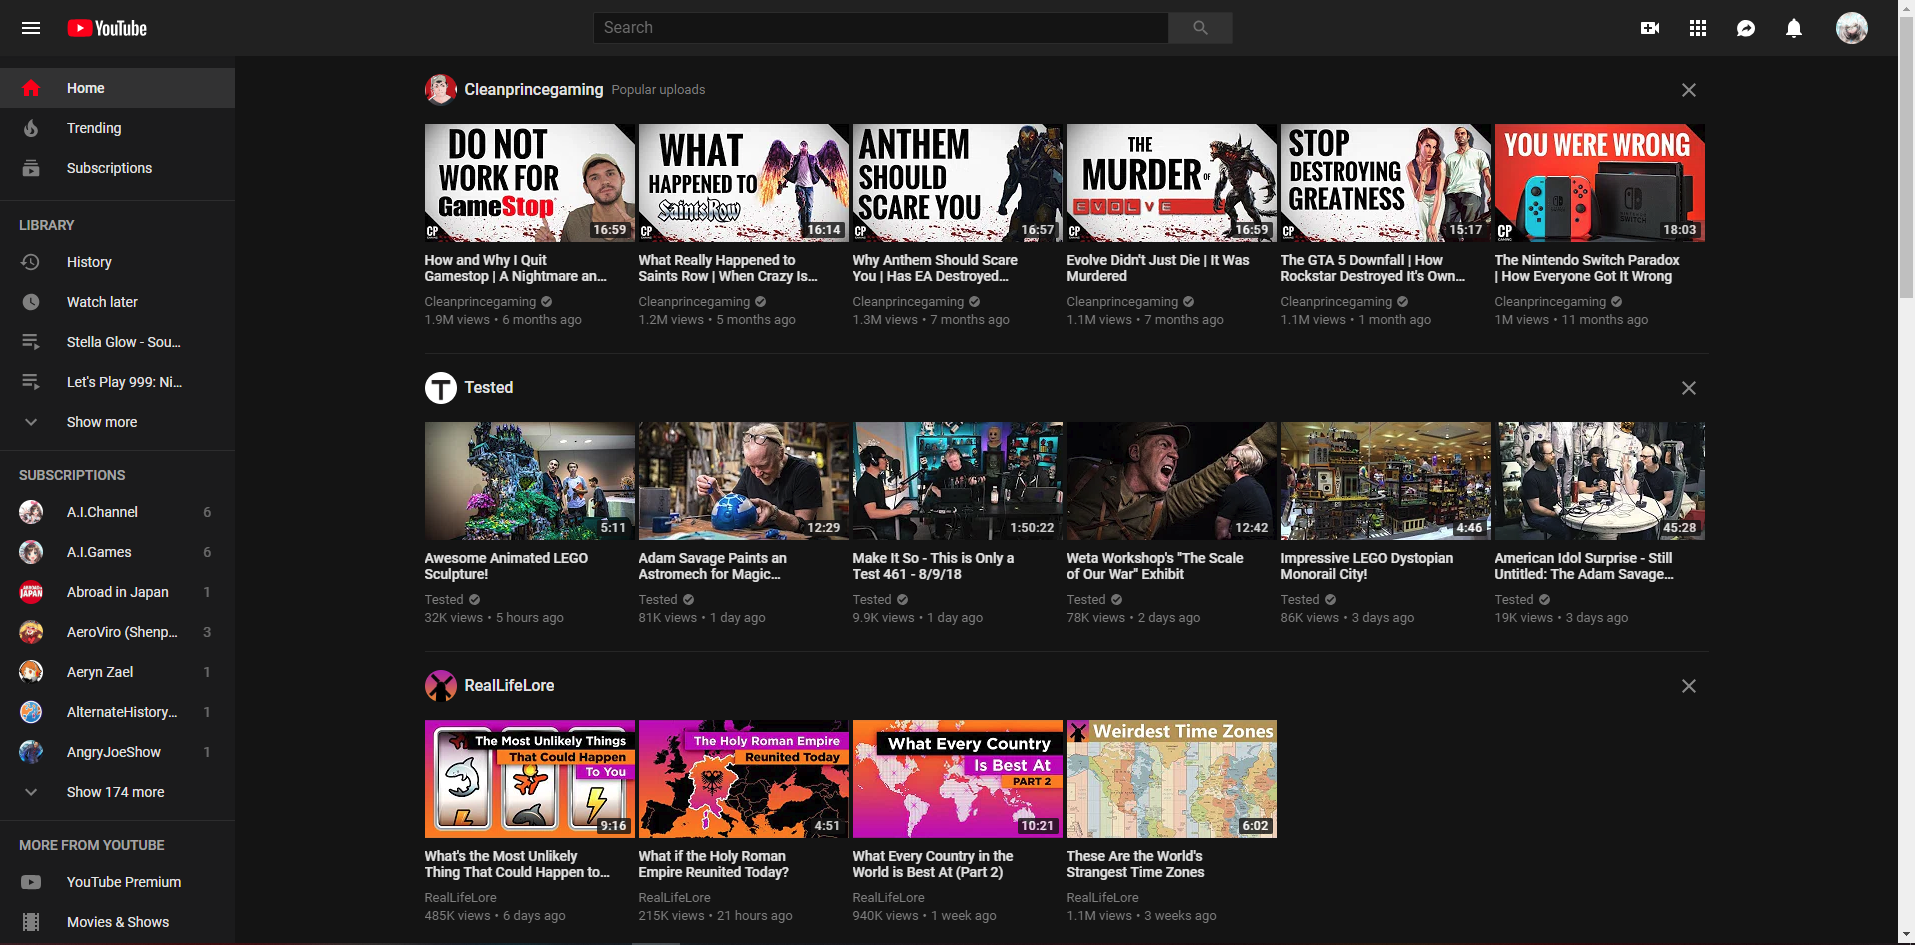The image size is (1915, 945).
Task: Click the Abroad in Japan avatar icon
Action: tap(31, 592)
